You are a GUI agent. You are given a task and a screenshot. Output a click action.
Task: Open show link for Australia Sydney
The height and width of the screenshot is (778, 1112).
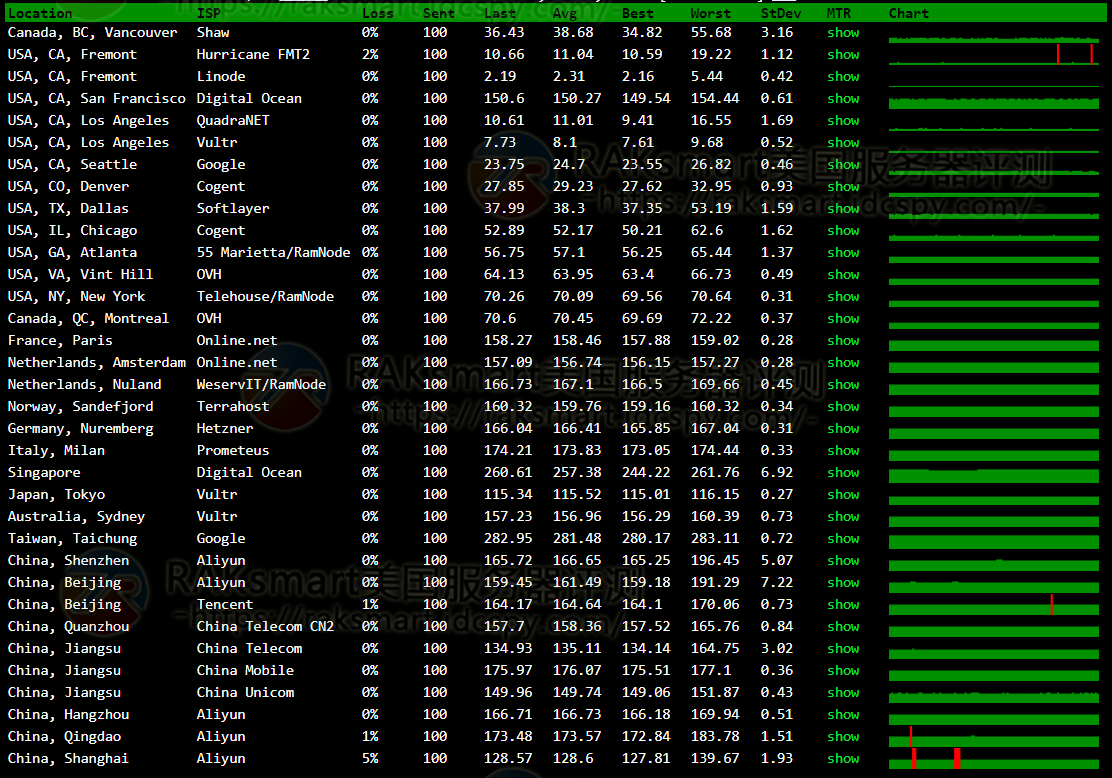point(843,516)
